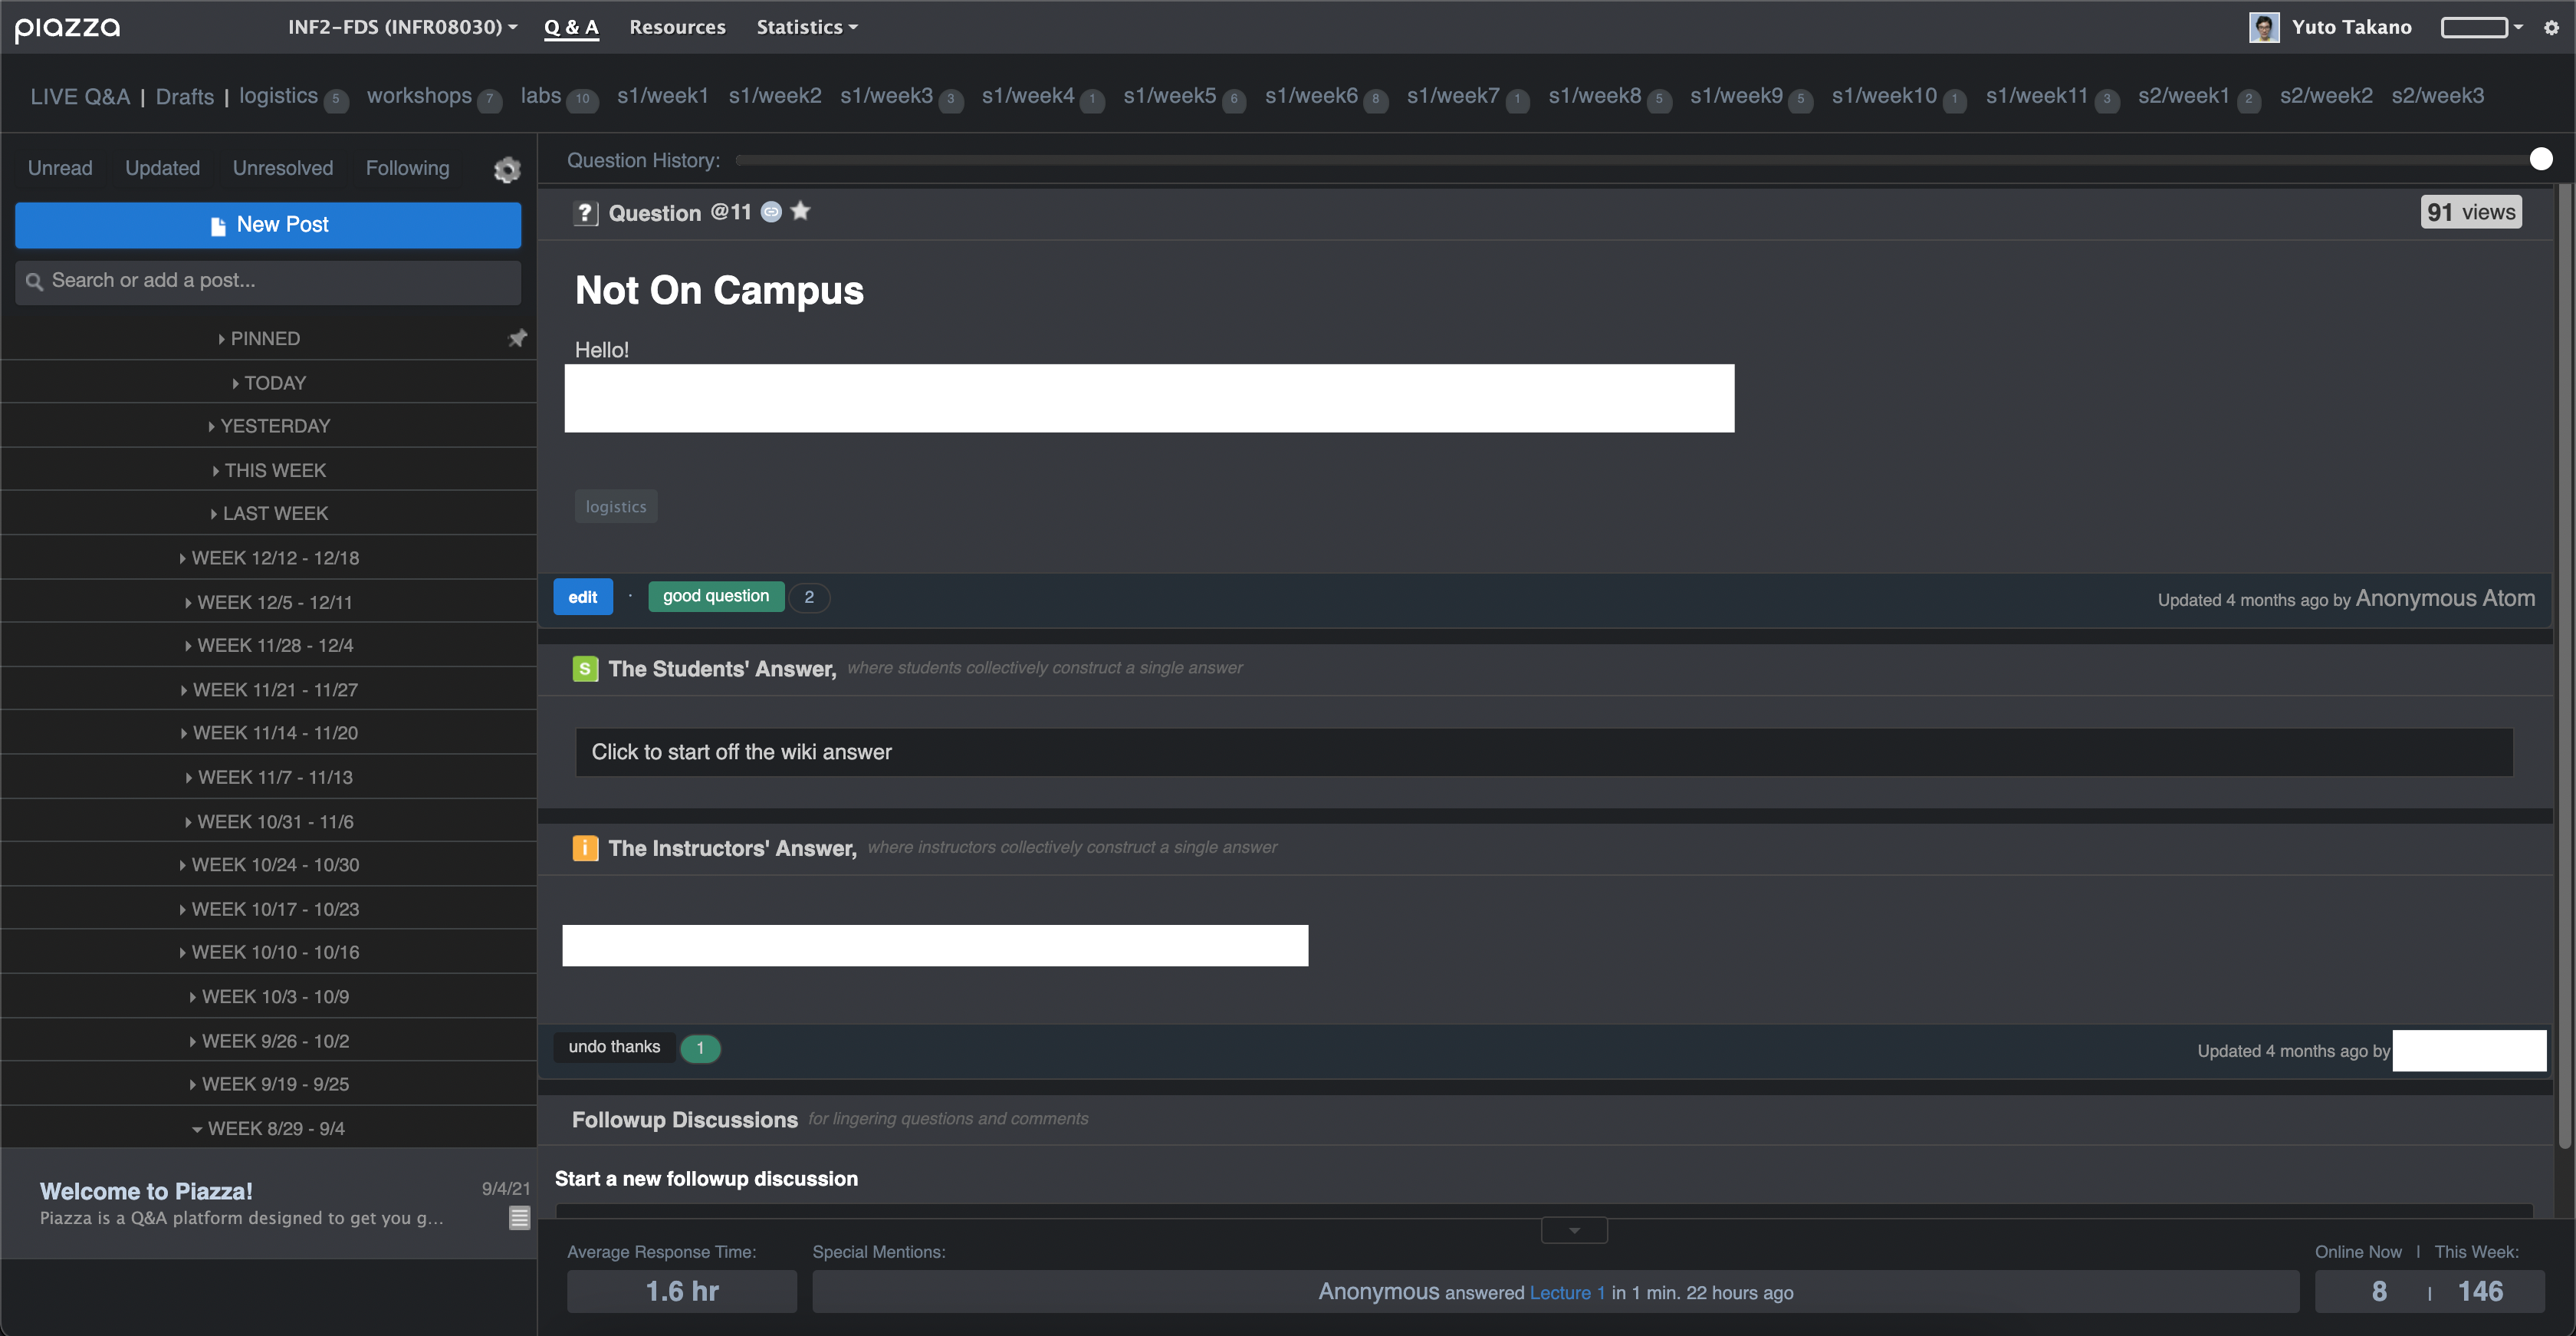Image resolution: width=2576 pixels, height=1336 pixels.
Task: Click the question mark icon on post
Action: (x=586, y=212)
